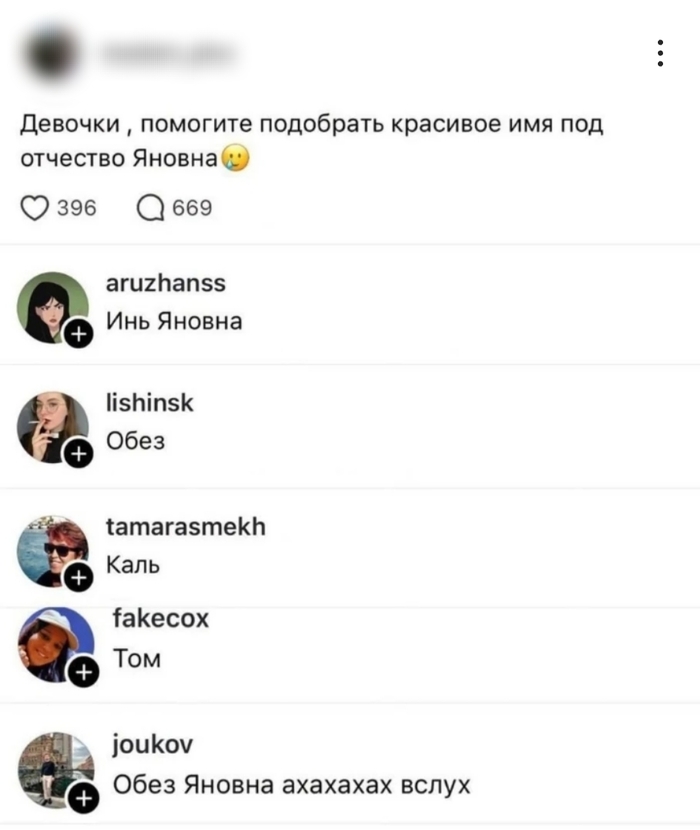The image size is (700, 830).
Task: Open lishinsk profile from username
Action: pos(150,403)
